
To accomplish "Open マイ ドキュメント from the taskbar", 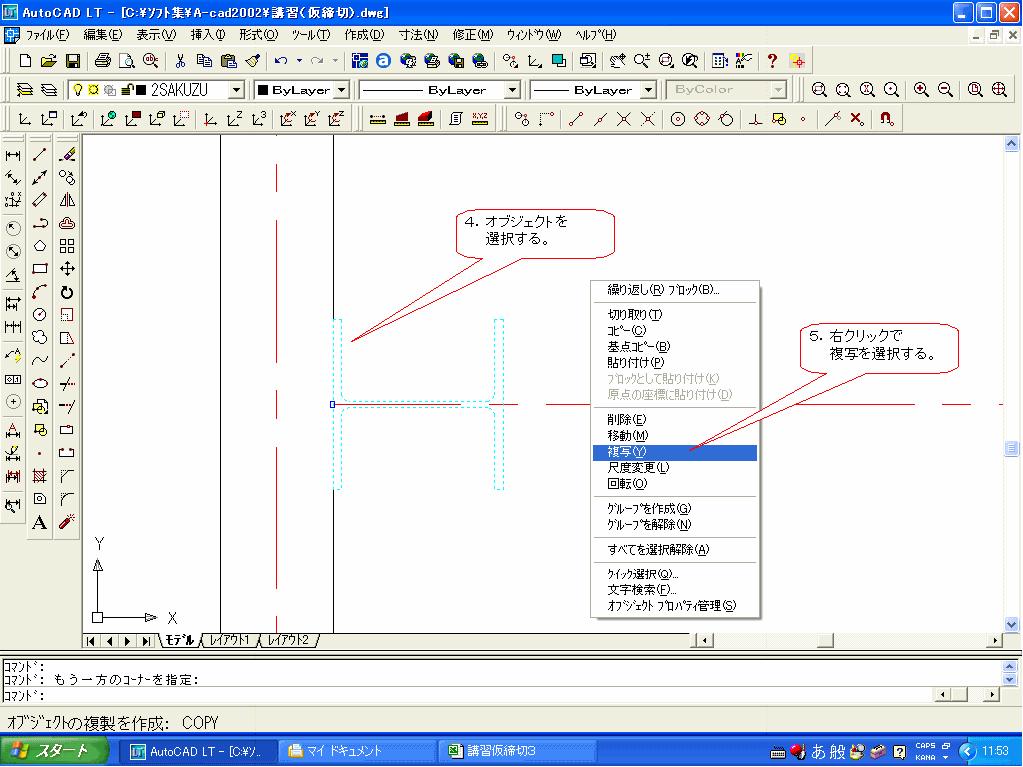I will click(356, 751).
